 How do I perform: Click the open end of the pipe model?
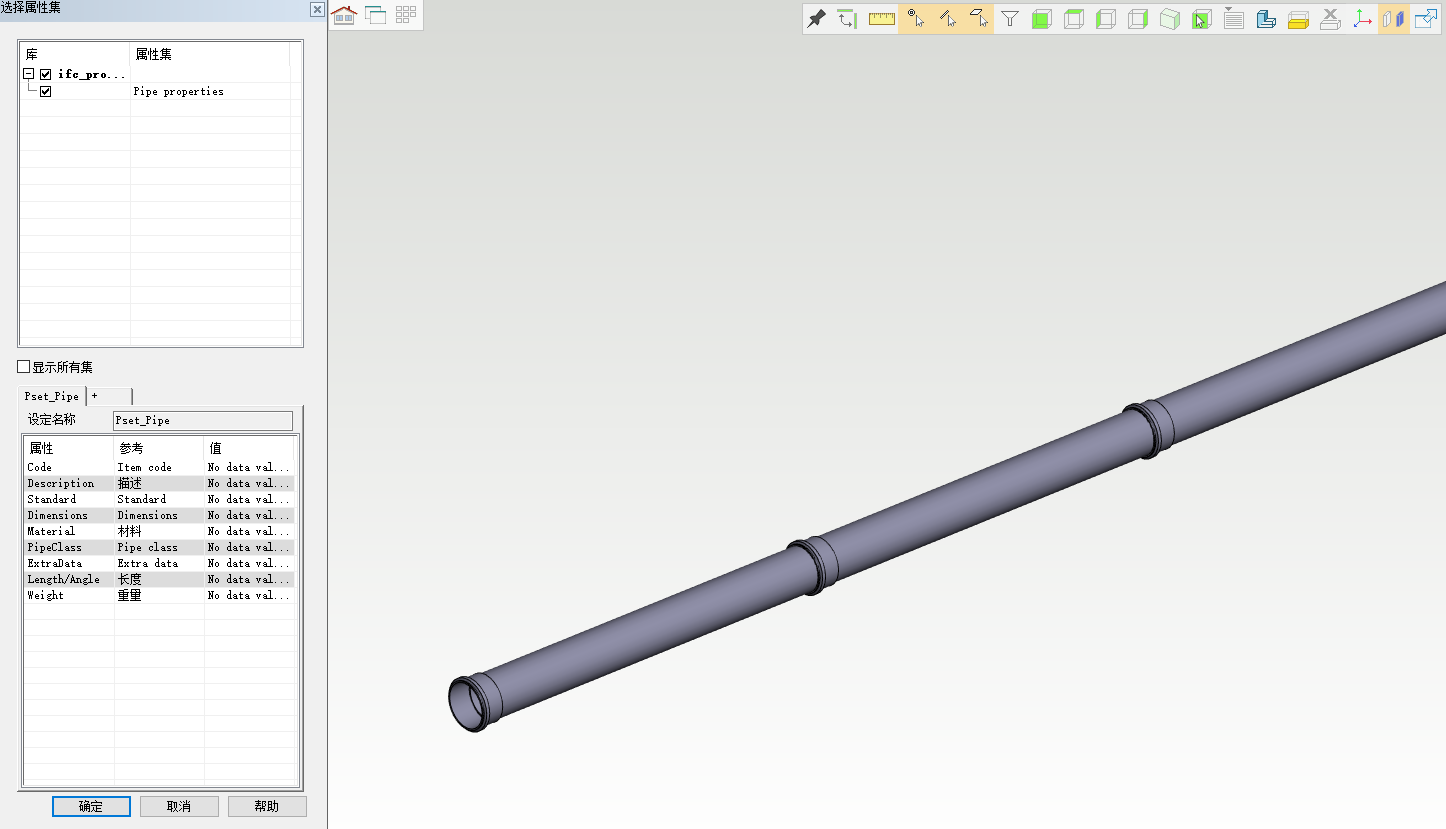coord(467,703)
